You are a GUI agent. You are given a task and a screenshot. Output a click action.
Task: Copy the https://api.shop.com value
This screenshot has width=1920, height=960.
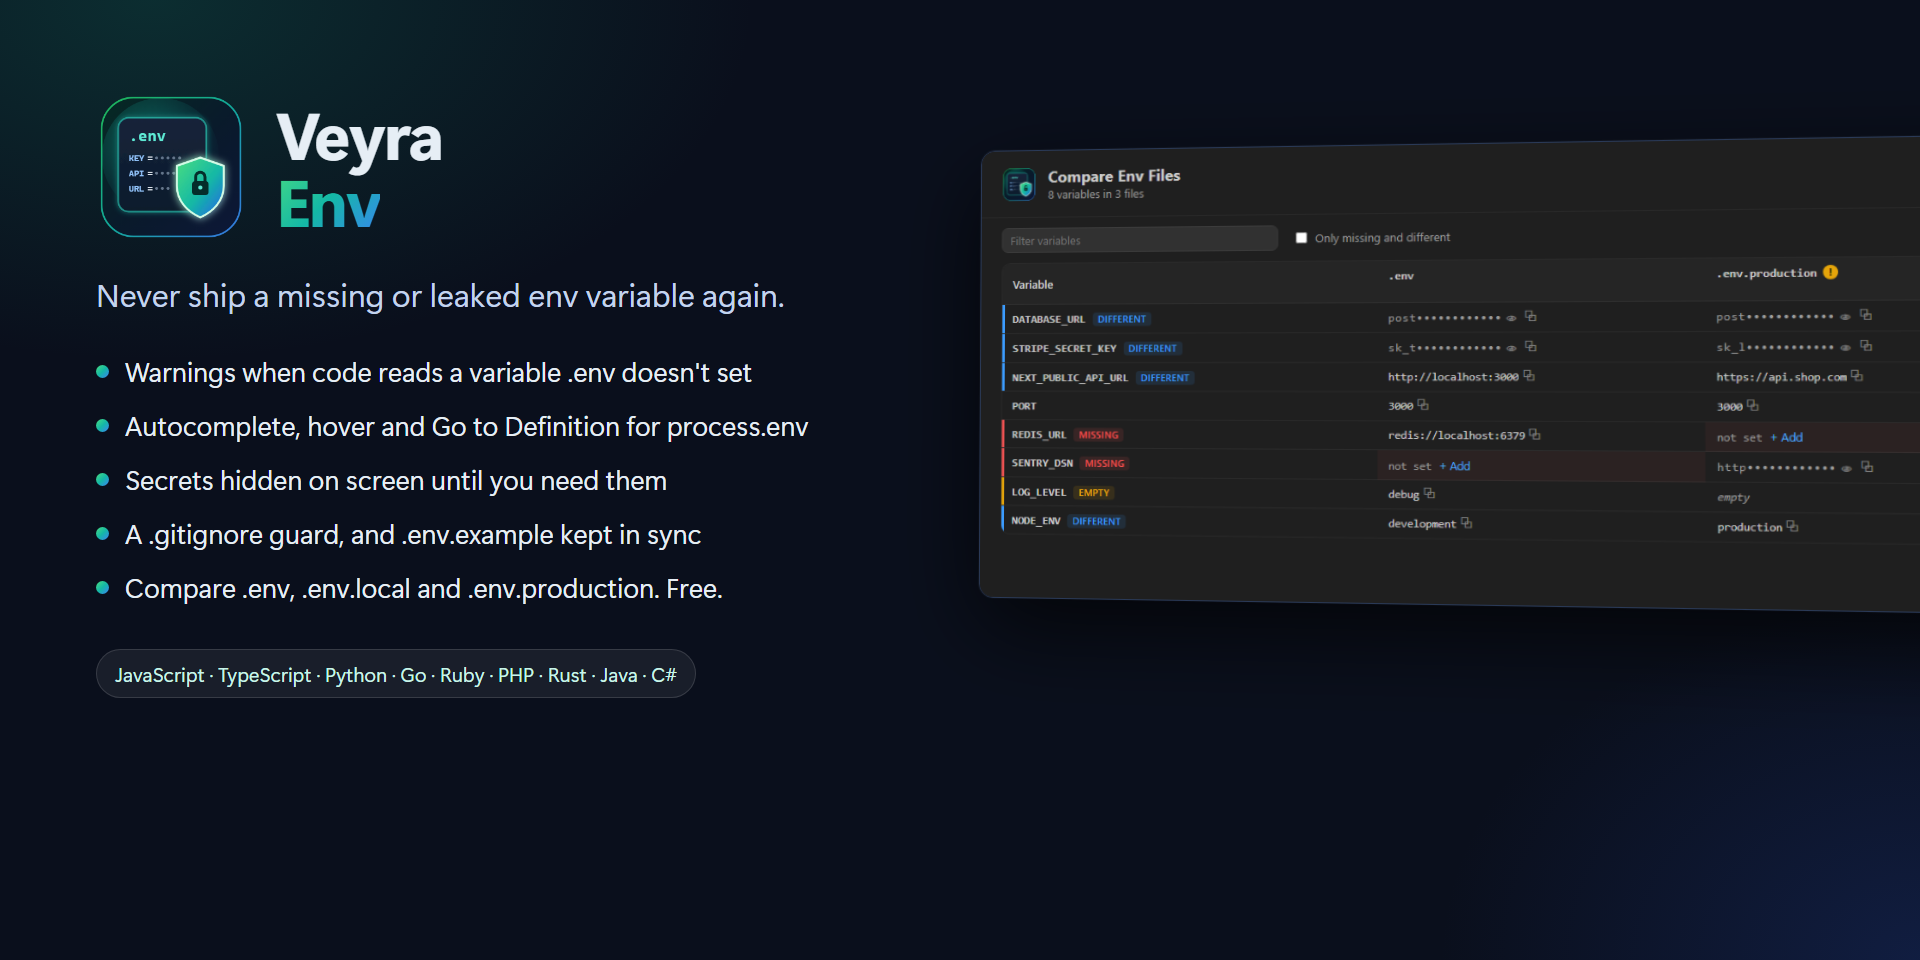click(x=1856, y=375)
